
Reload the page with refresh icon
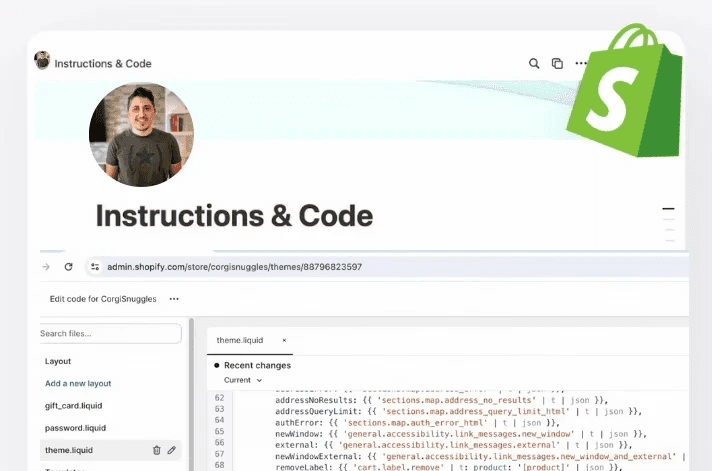coord(69,267)
